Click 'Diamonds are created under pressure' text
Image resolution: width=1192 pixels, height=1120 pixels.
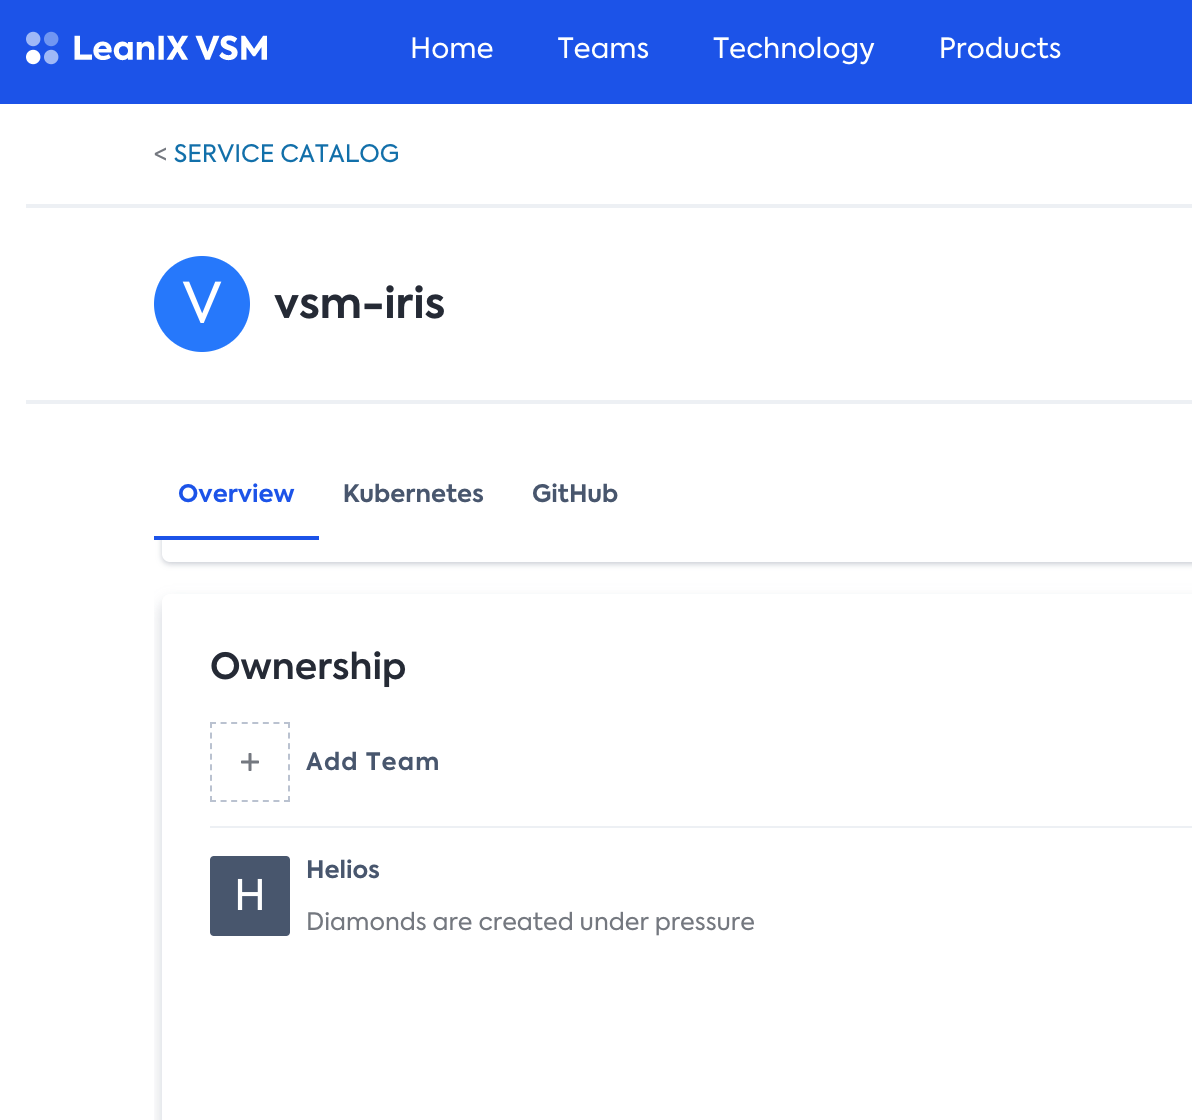531,922
